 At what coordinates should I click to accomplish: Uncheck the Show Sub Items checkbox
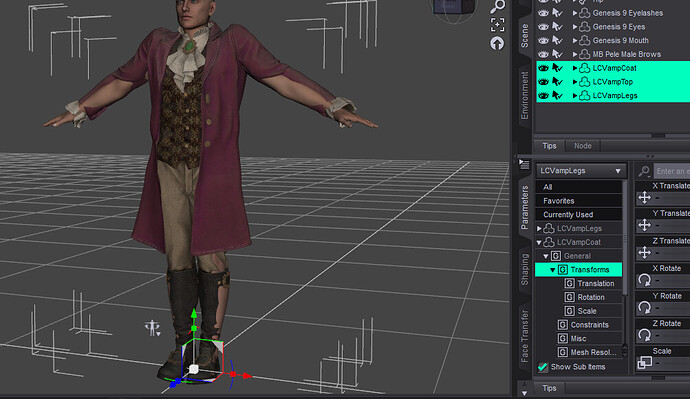pos(543,366)
